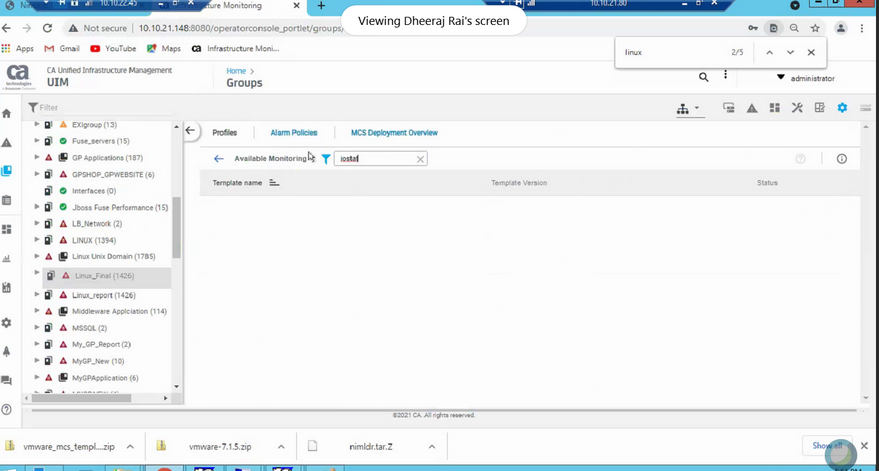879x471 pixels.
Task: Switch to the Alarm Policies tab
Action: 293,133
